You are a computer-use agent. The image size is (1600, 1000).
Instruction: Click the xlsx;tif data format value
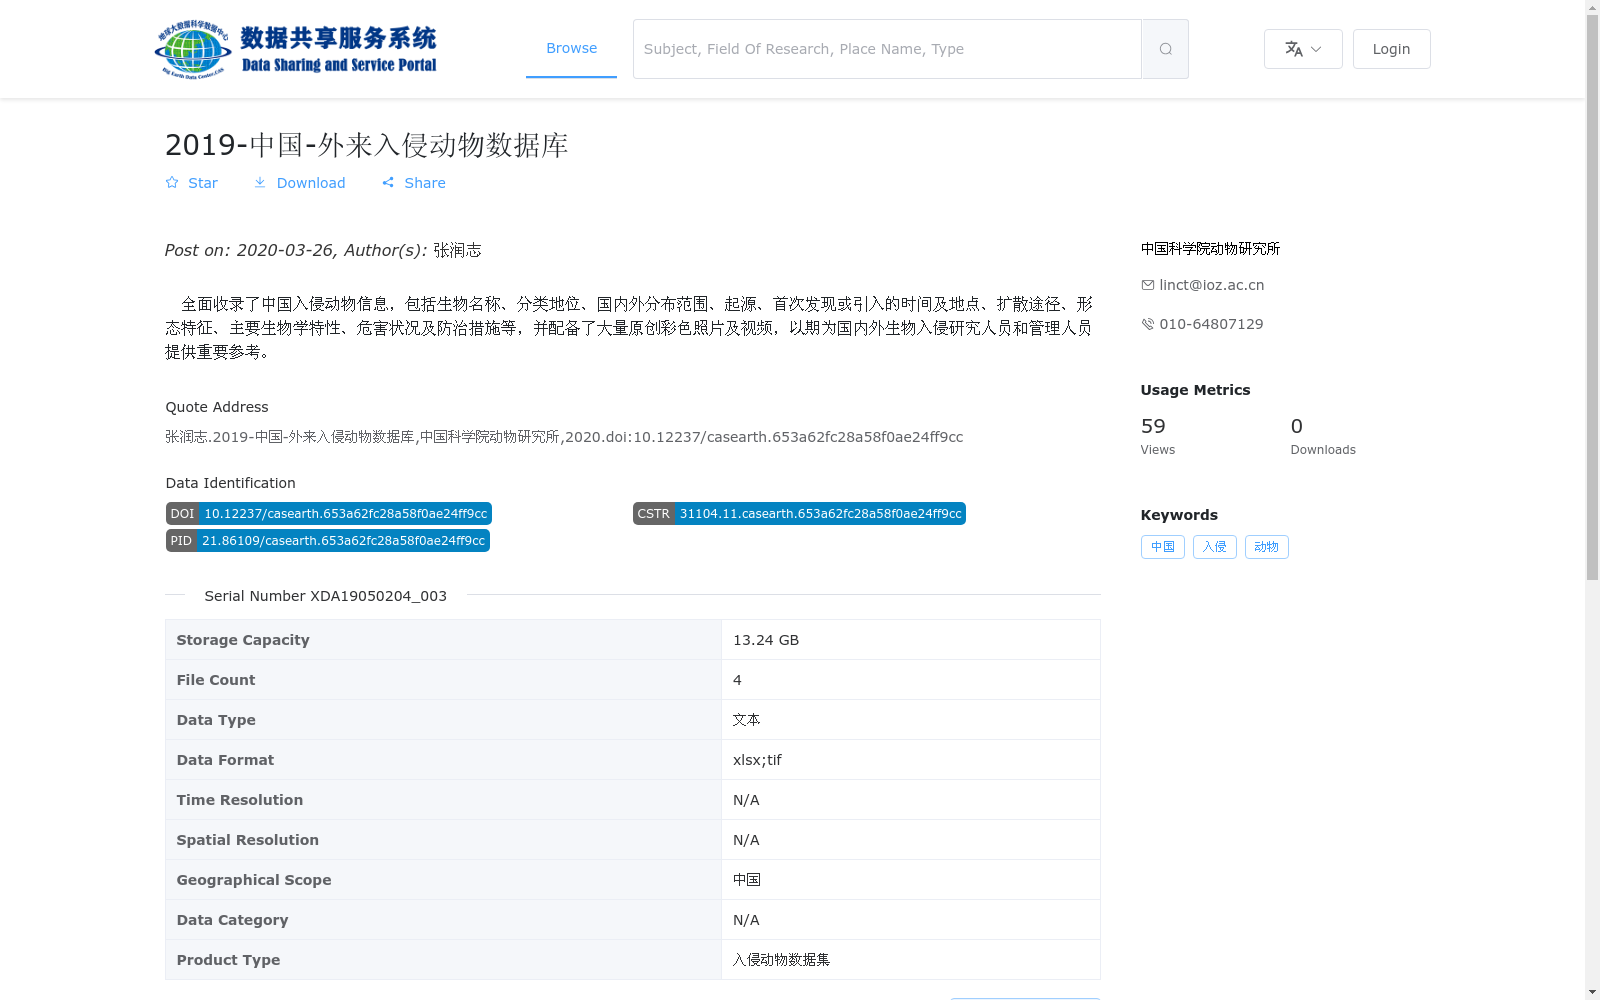(x=757, y=760)
